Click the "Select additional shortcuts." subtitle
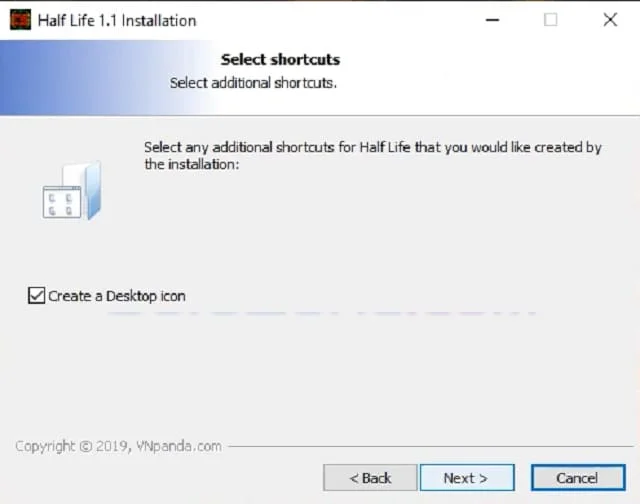 253,83
